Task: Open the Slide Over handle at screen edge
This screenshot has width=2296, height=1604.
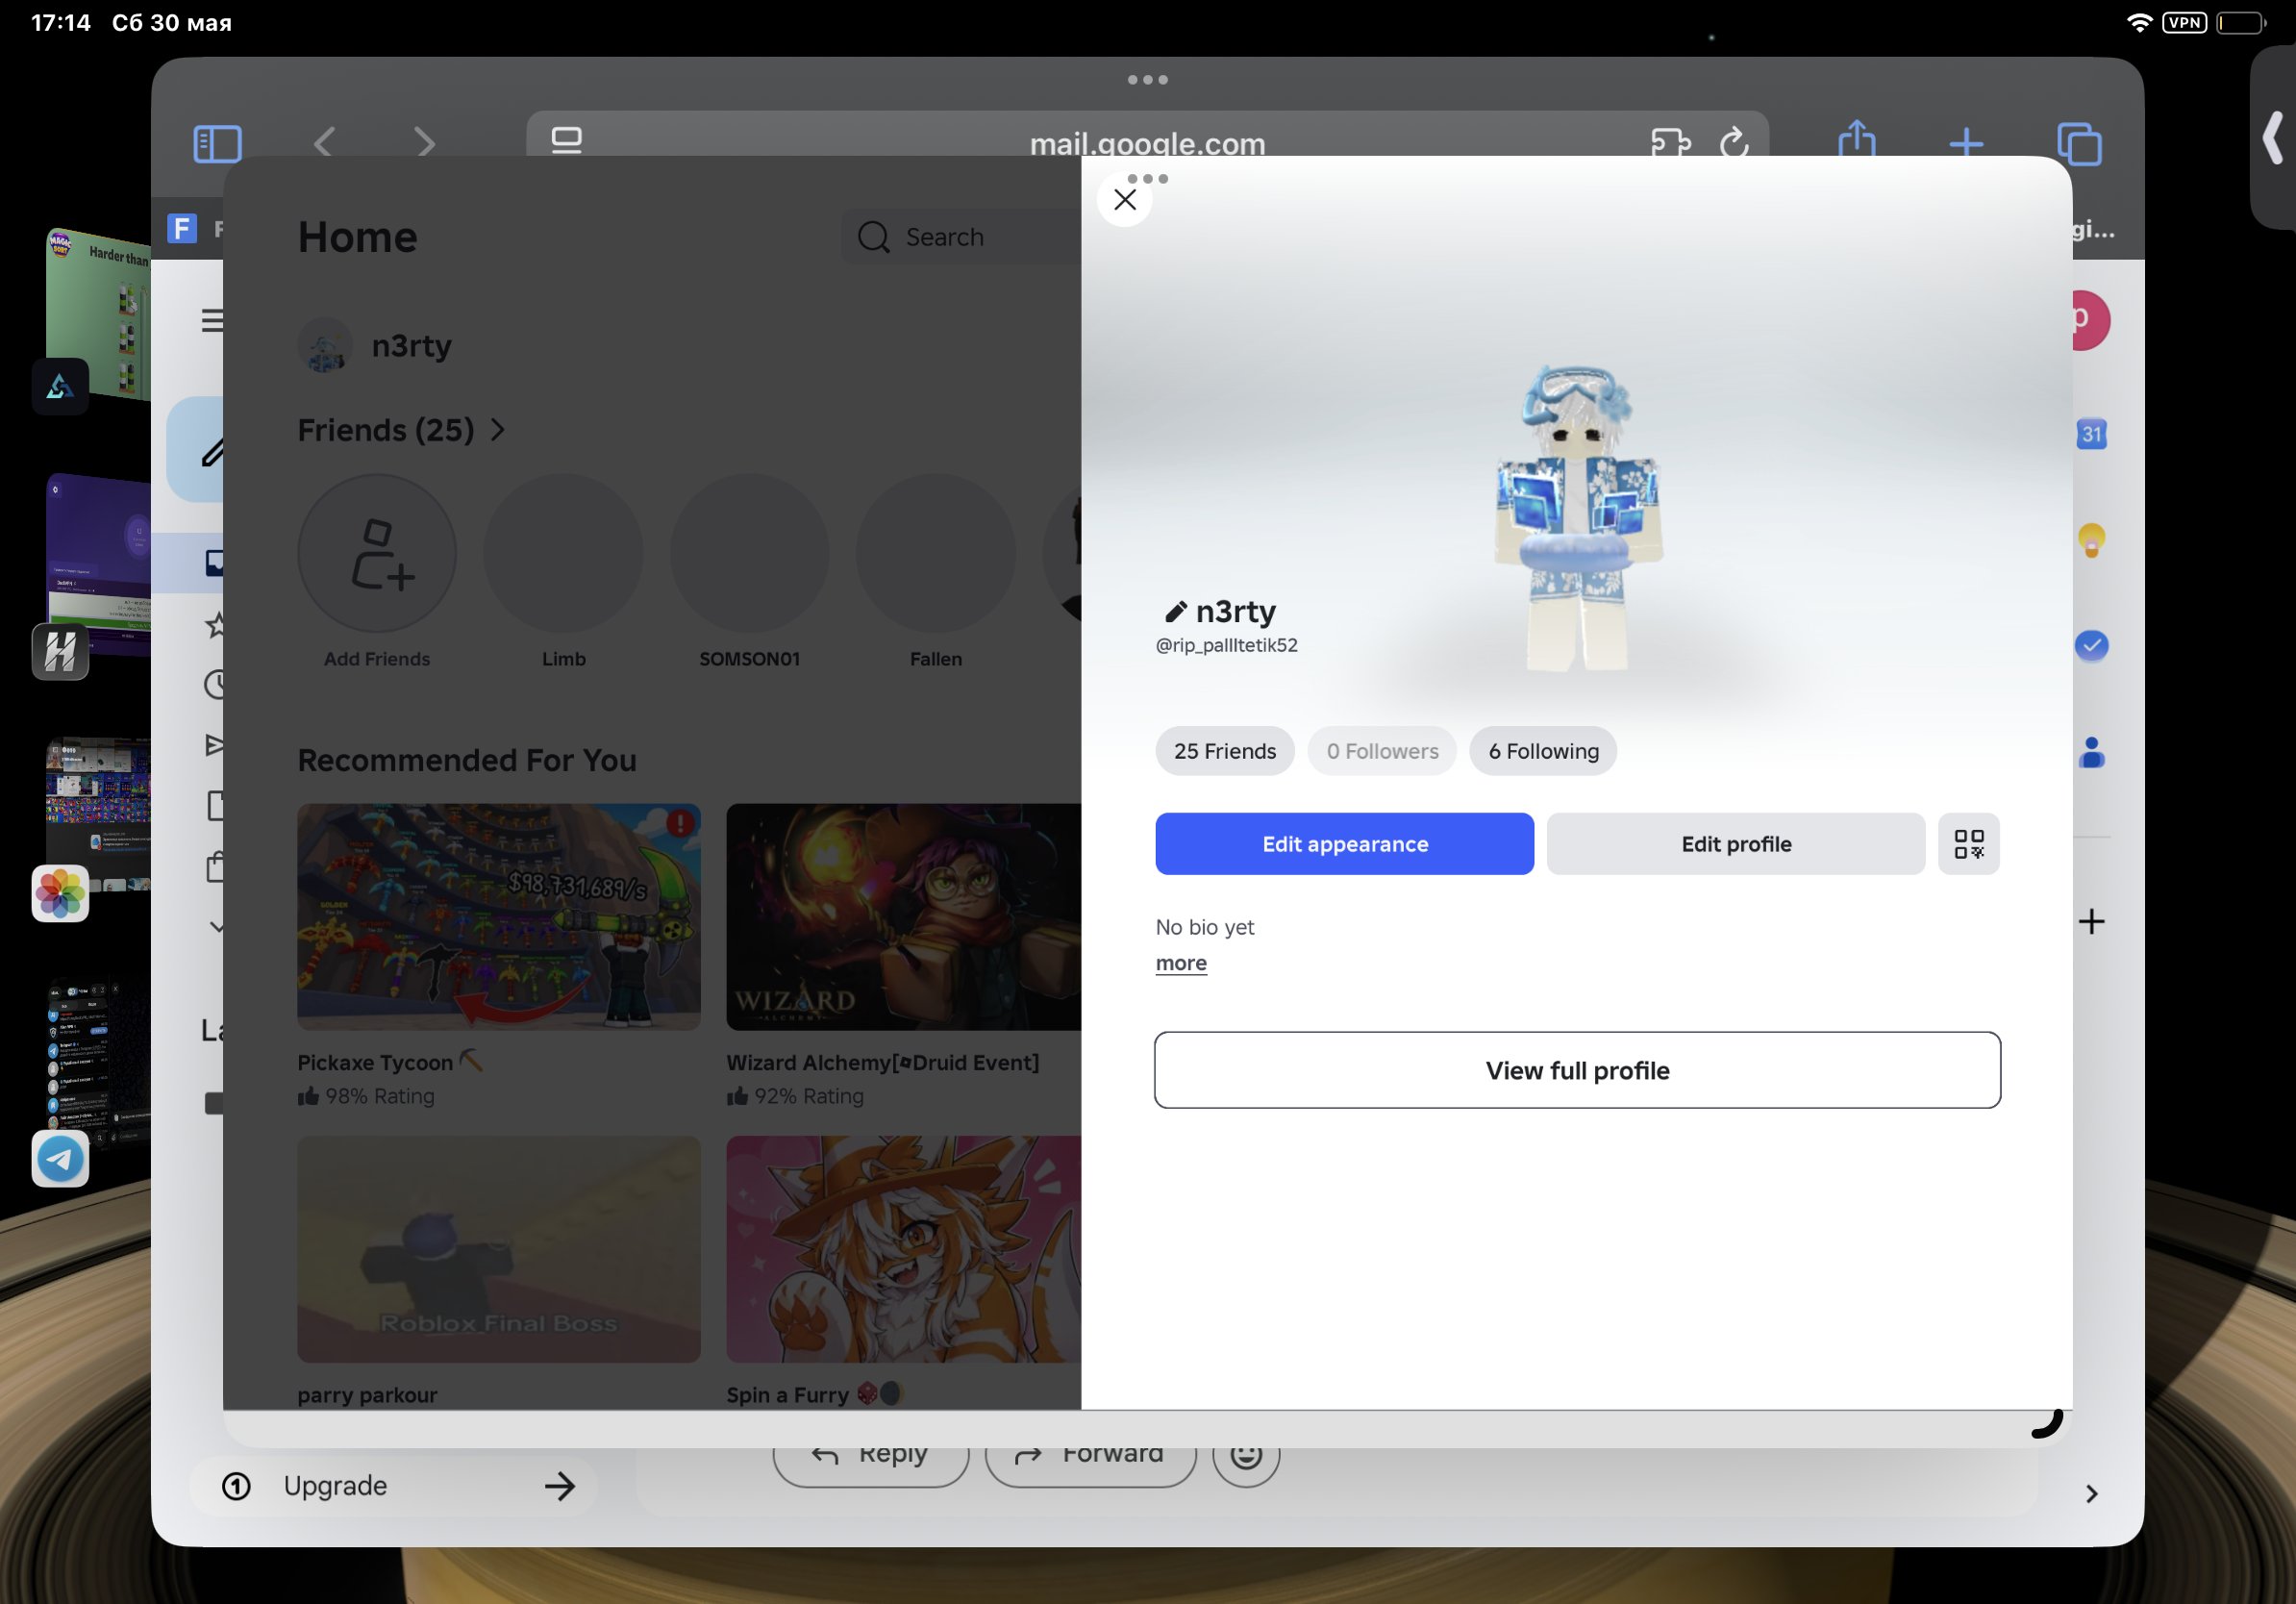Action: click(2272, 138)
